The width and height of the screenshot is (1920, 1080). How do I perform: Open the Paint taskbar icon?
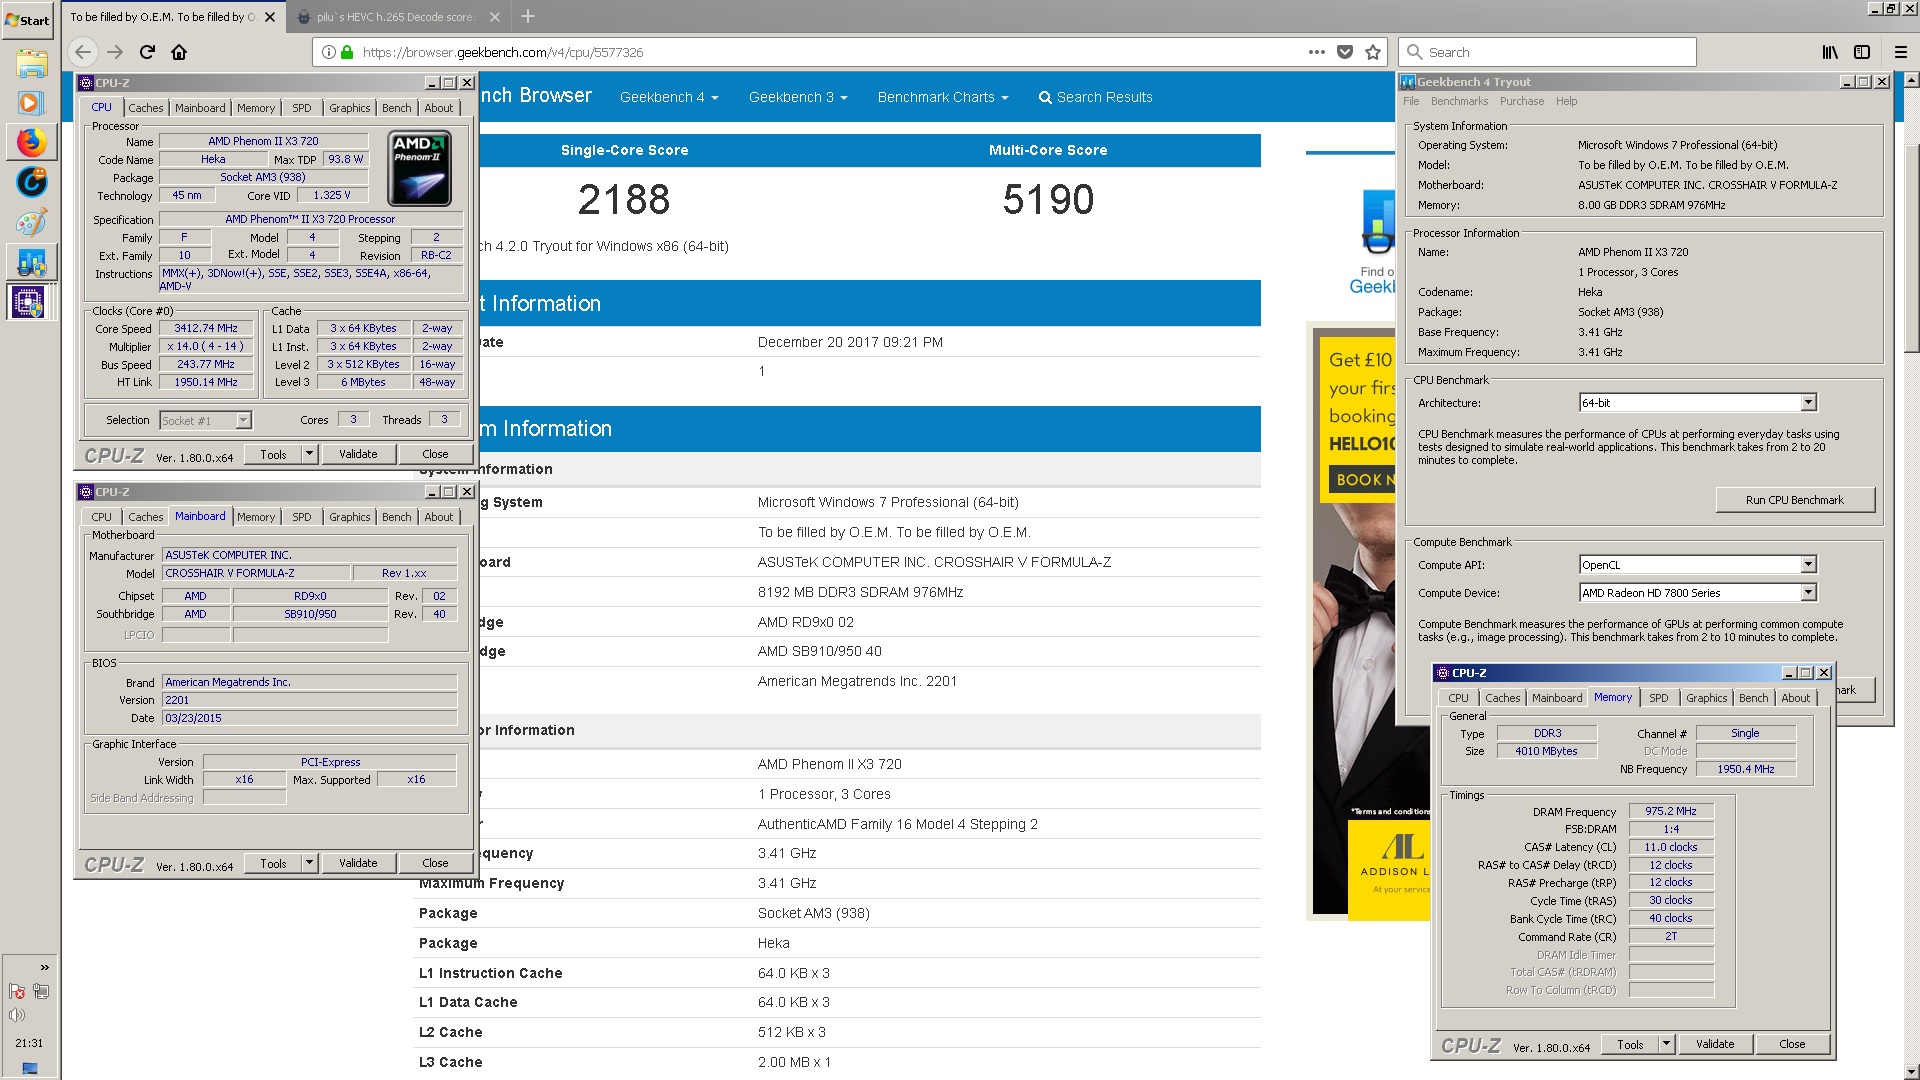coord(31,222)
